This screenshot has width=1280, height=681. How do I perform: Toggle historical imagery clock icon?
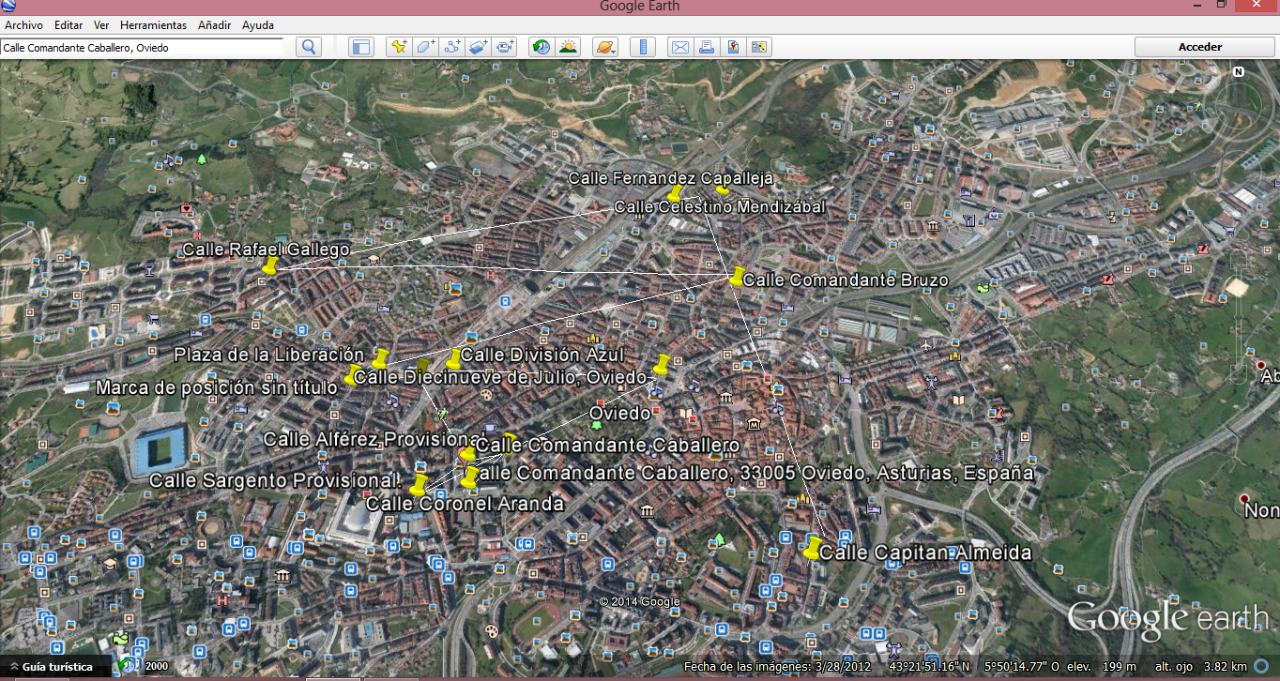(x=541, y=47)
